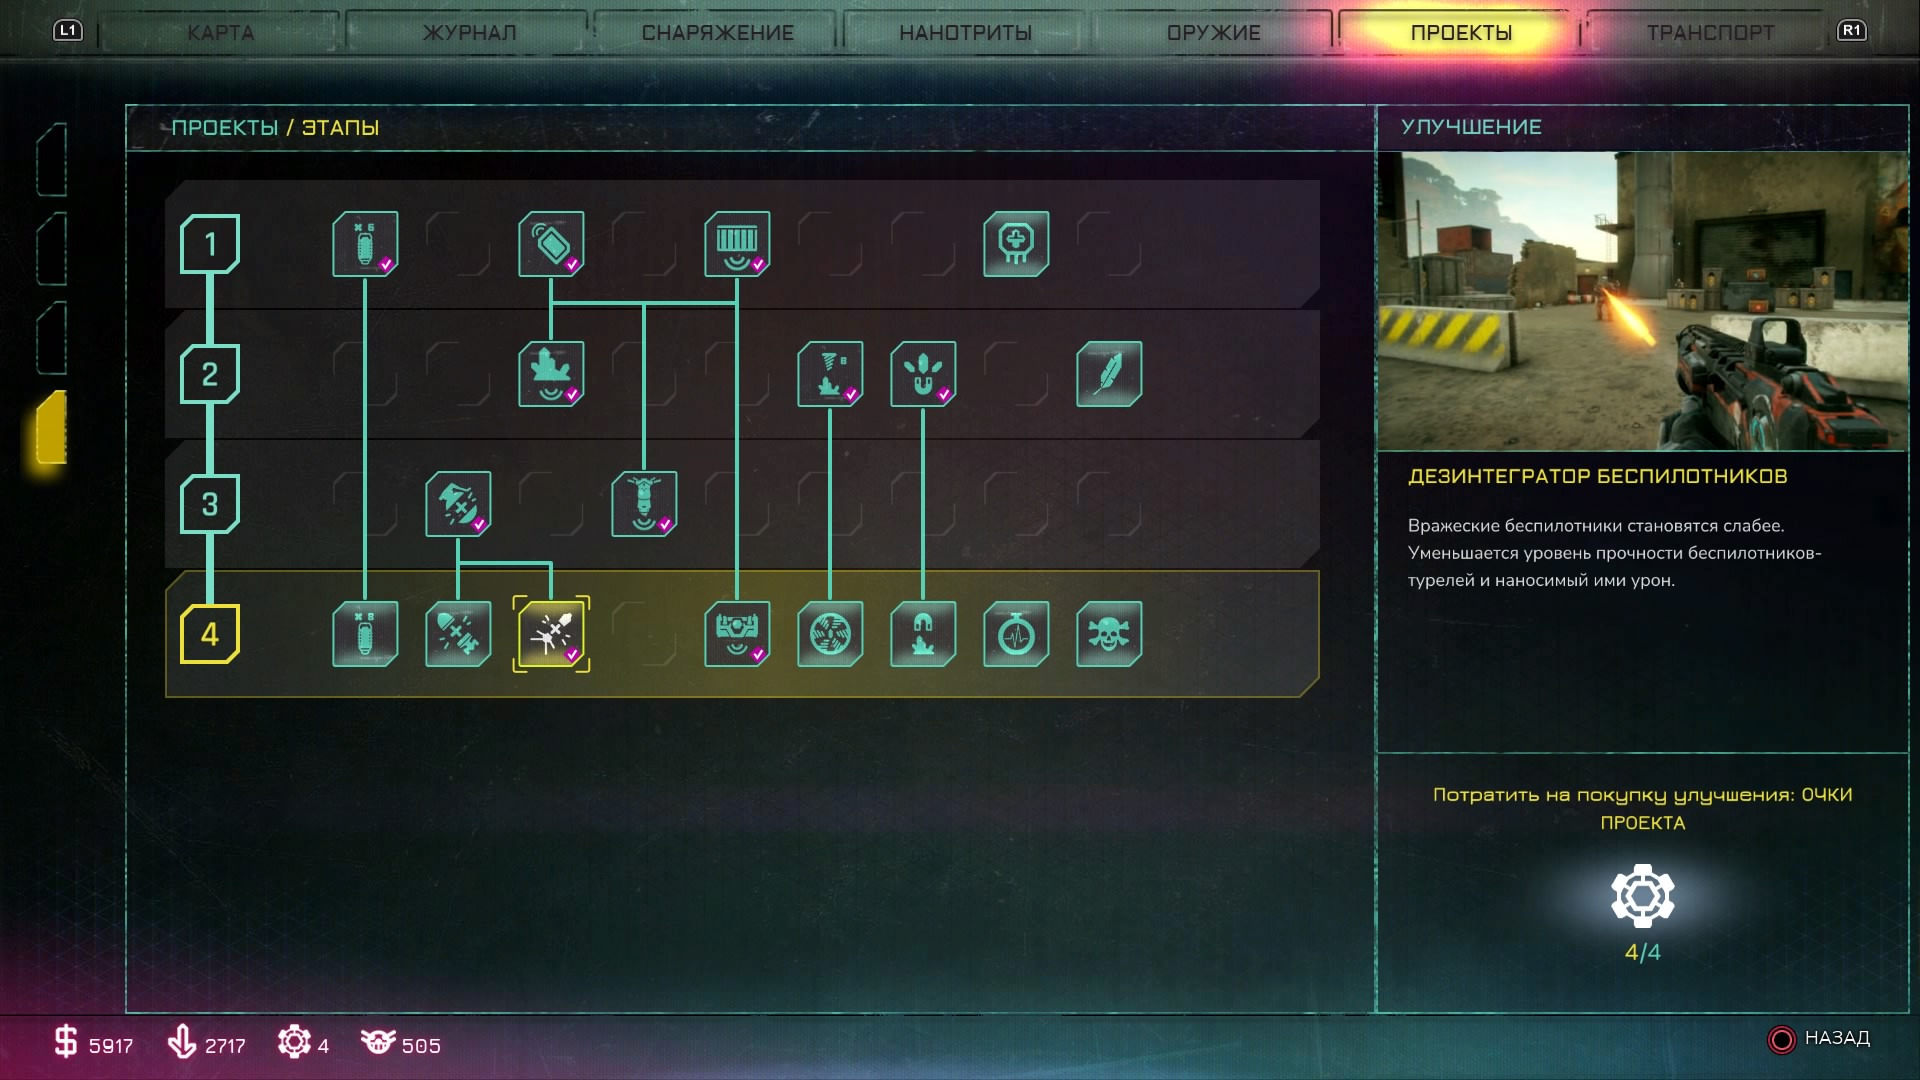Screen dimensions: 1920x1080
Task: Select stage 1 number box
Action: pyautogui.click(x=210, y=244)
